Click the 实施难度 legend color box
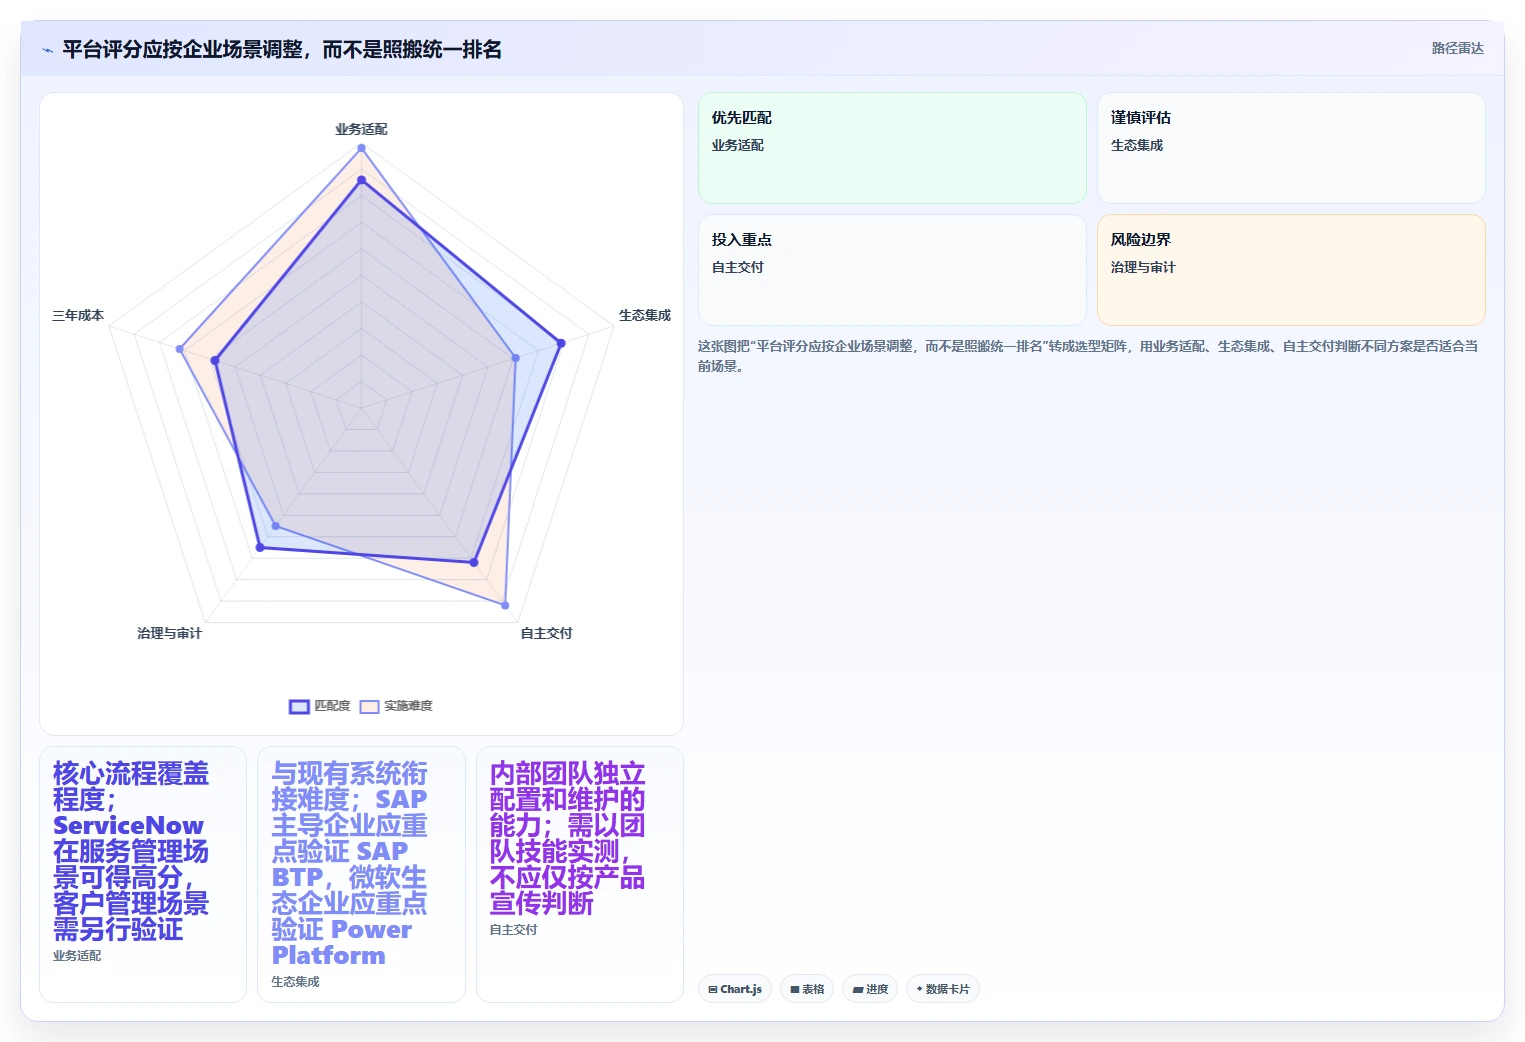 (x=370, y=707)
